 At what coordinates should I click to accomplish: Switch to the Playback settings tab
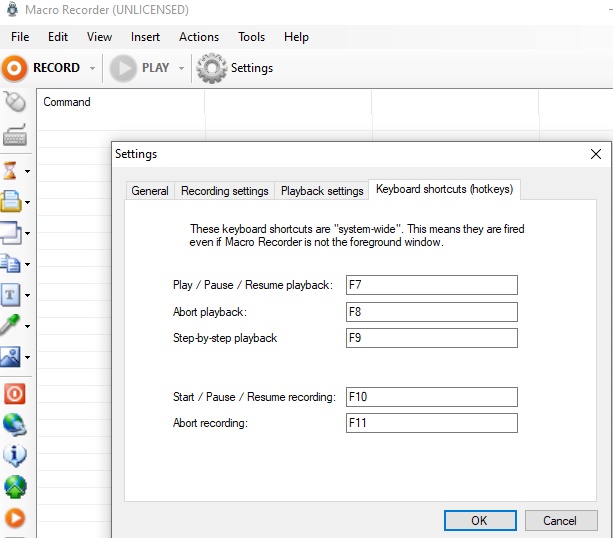322,191
